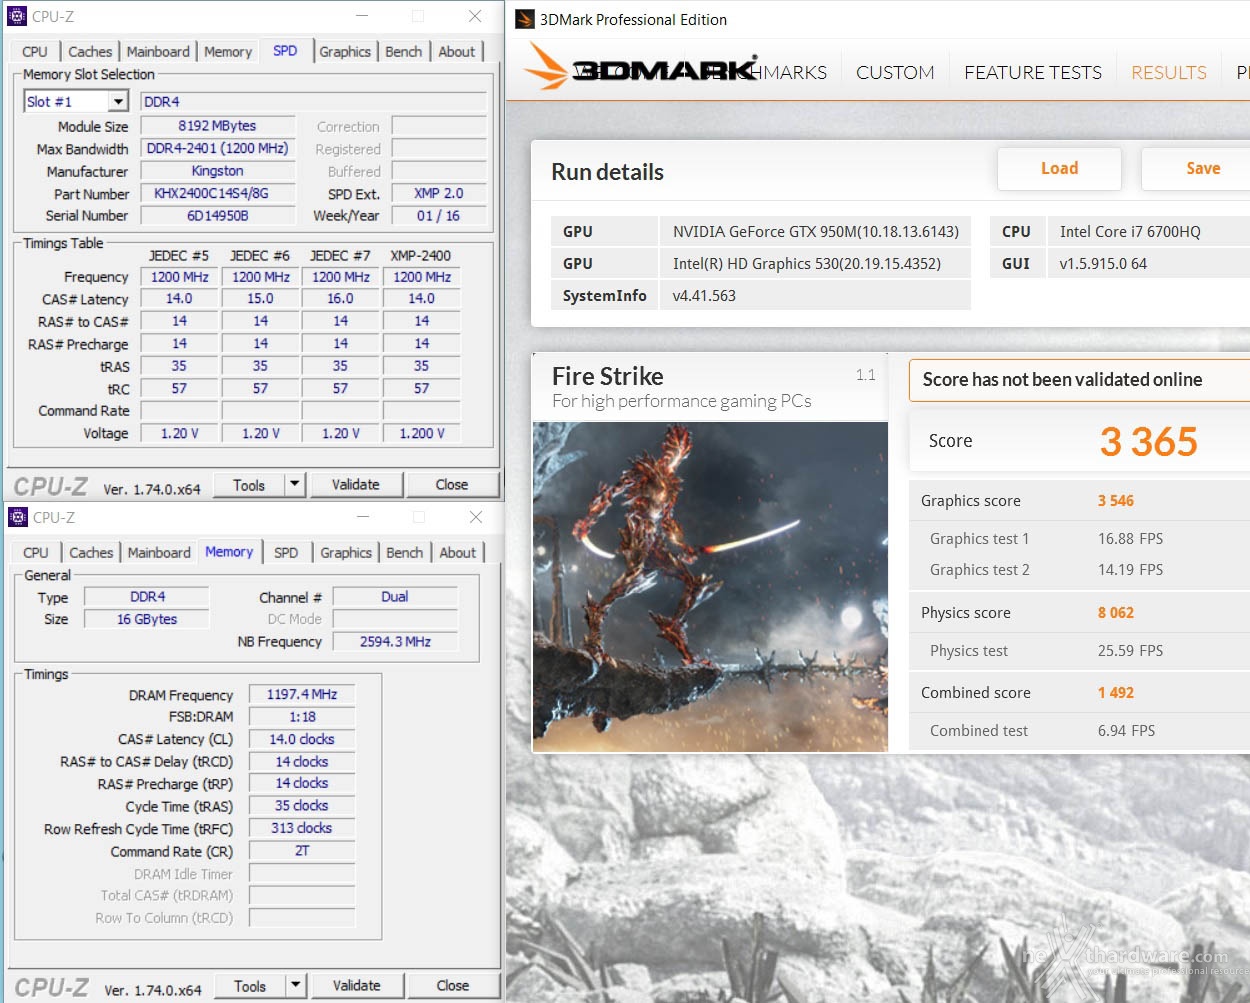Viewport: 1250px width, 1003px height.
Task: Open About tab in top CPU-Z window
Action: tap(457, 52)
